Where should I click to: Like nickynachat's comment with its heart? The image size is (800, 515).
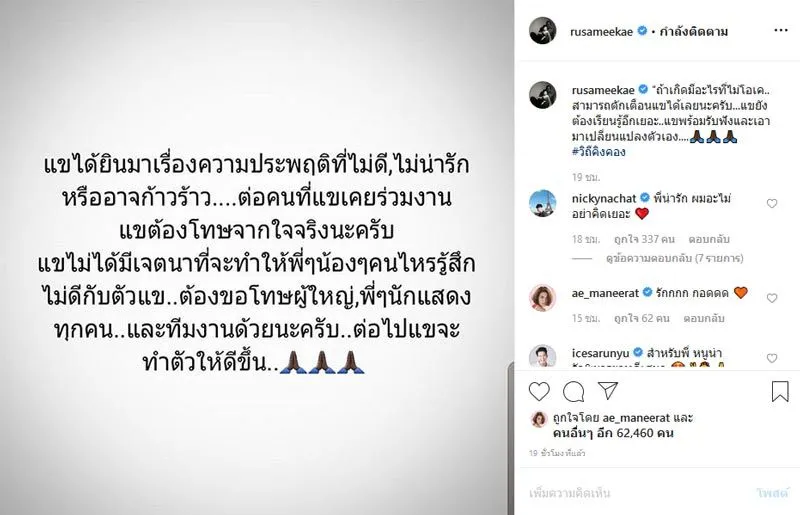(772, 204)
